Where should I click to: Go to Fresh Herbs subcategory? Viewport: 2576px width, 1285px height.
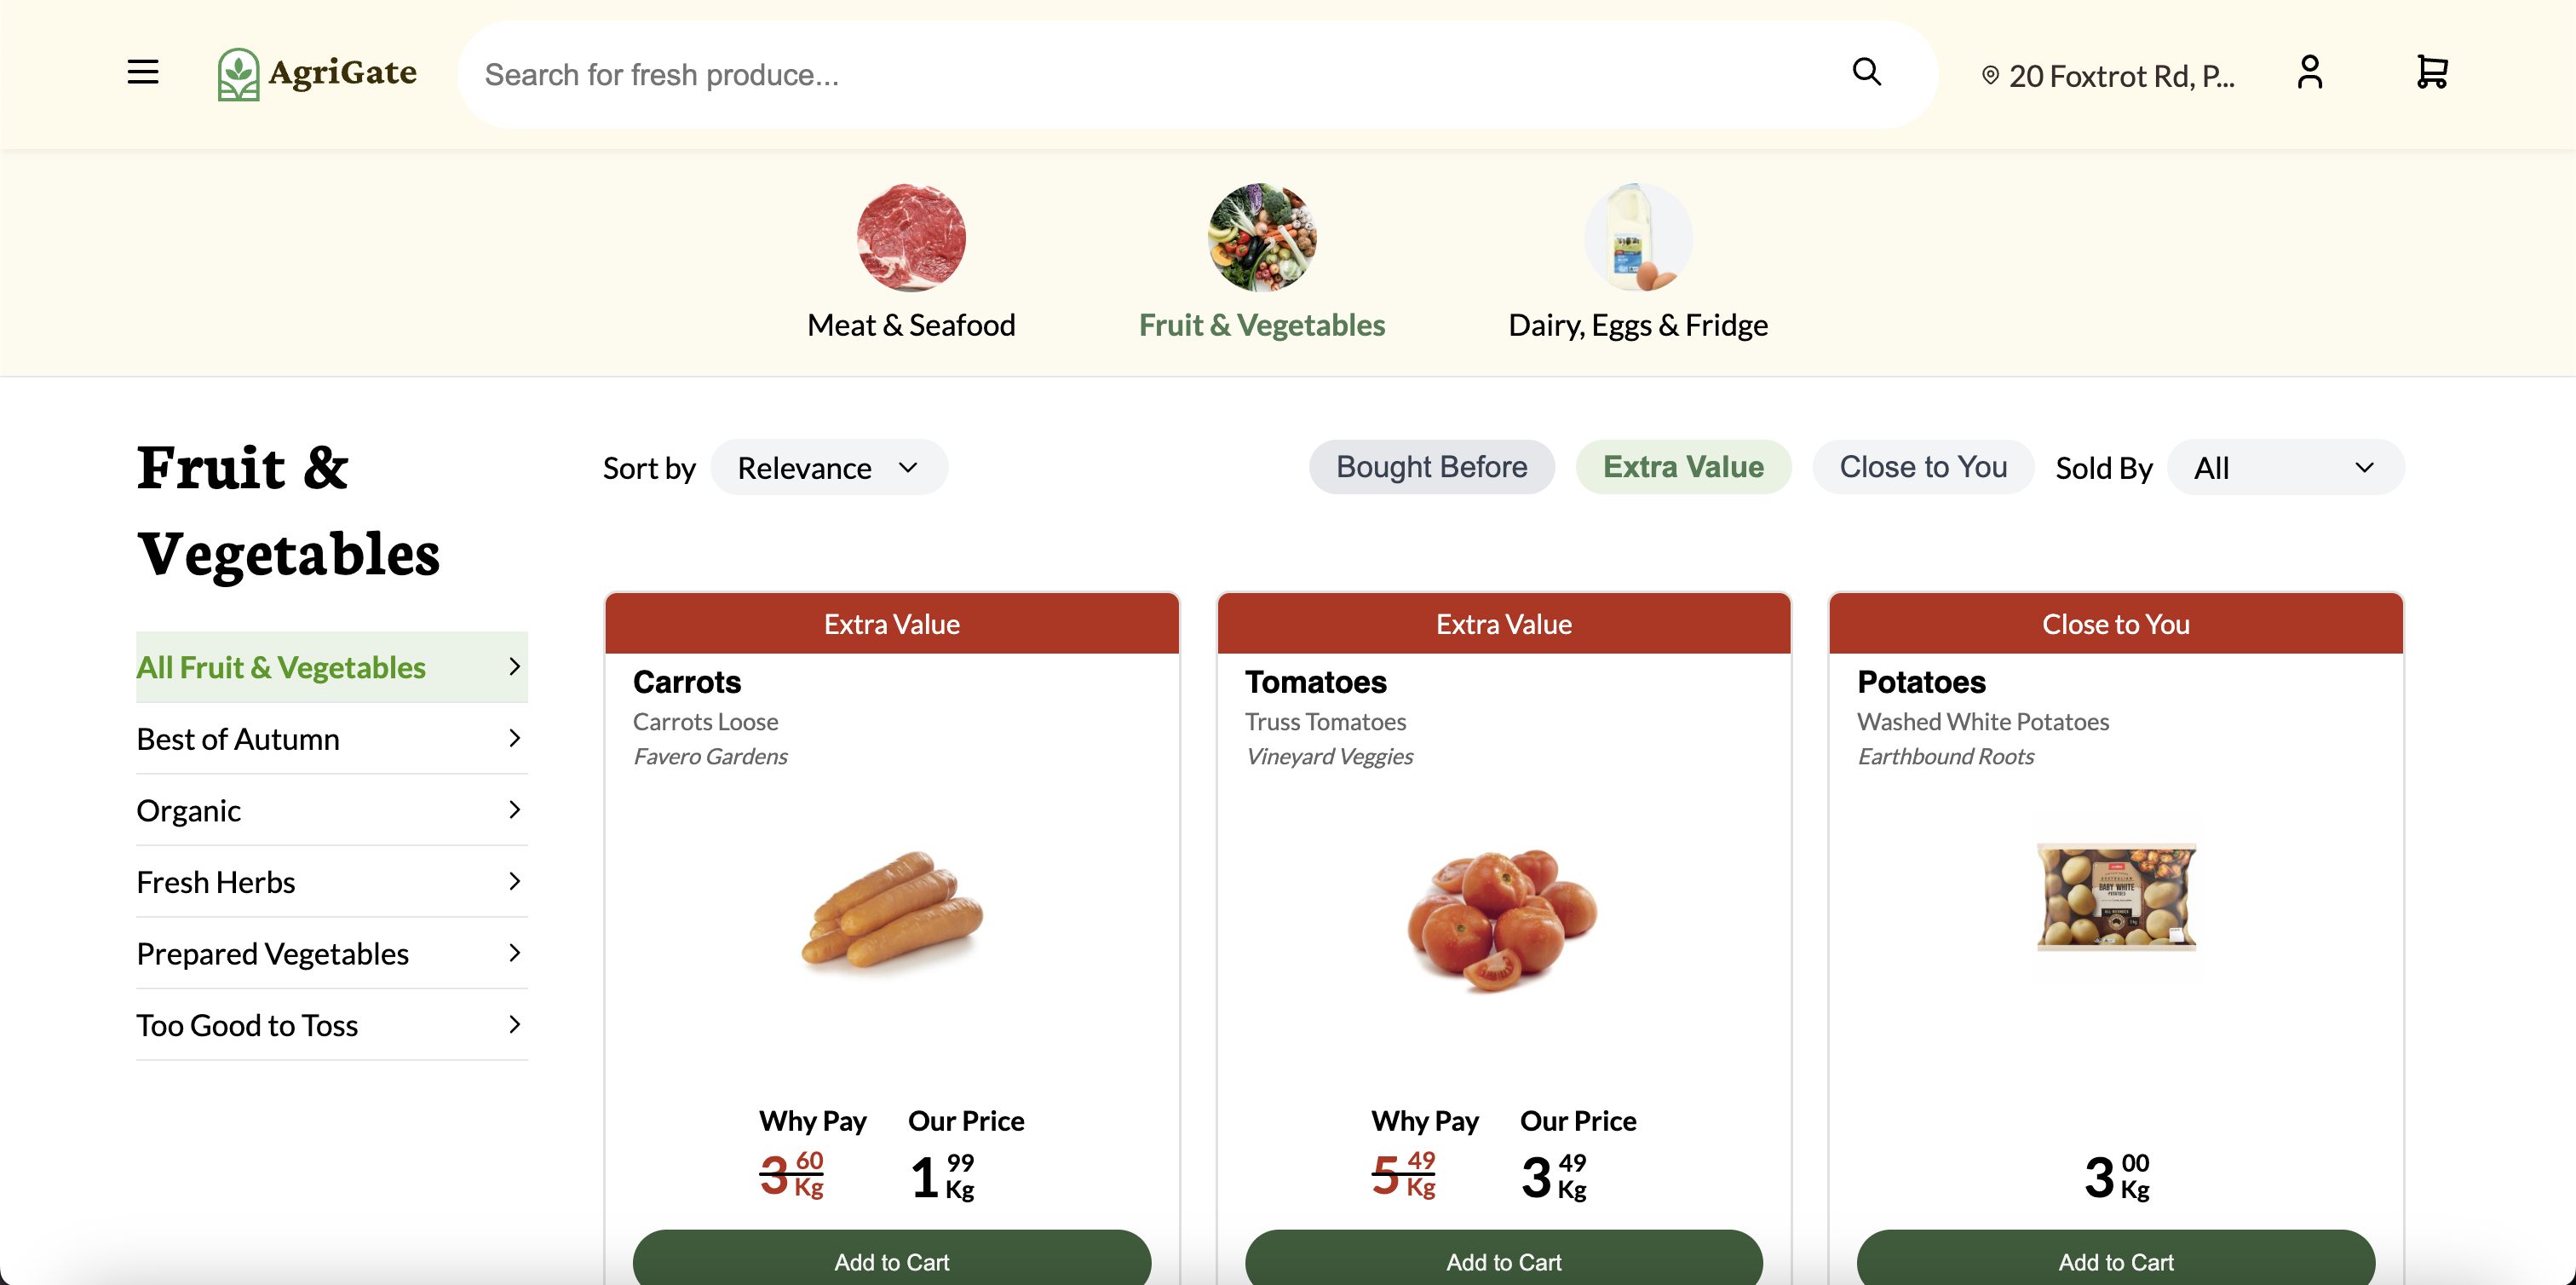click(x=331, y=882)
